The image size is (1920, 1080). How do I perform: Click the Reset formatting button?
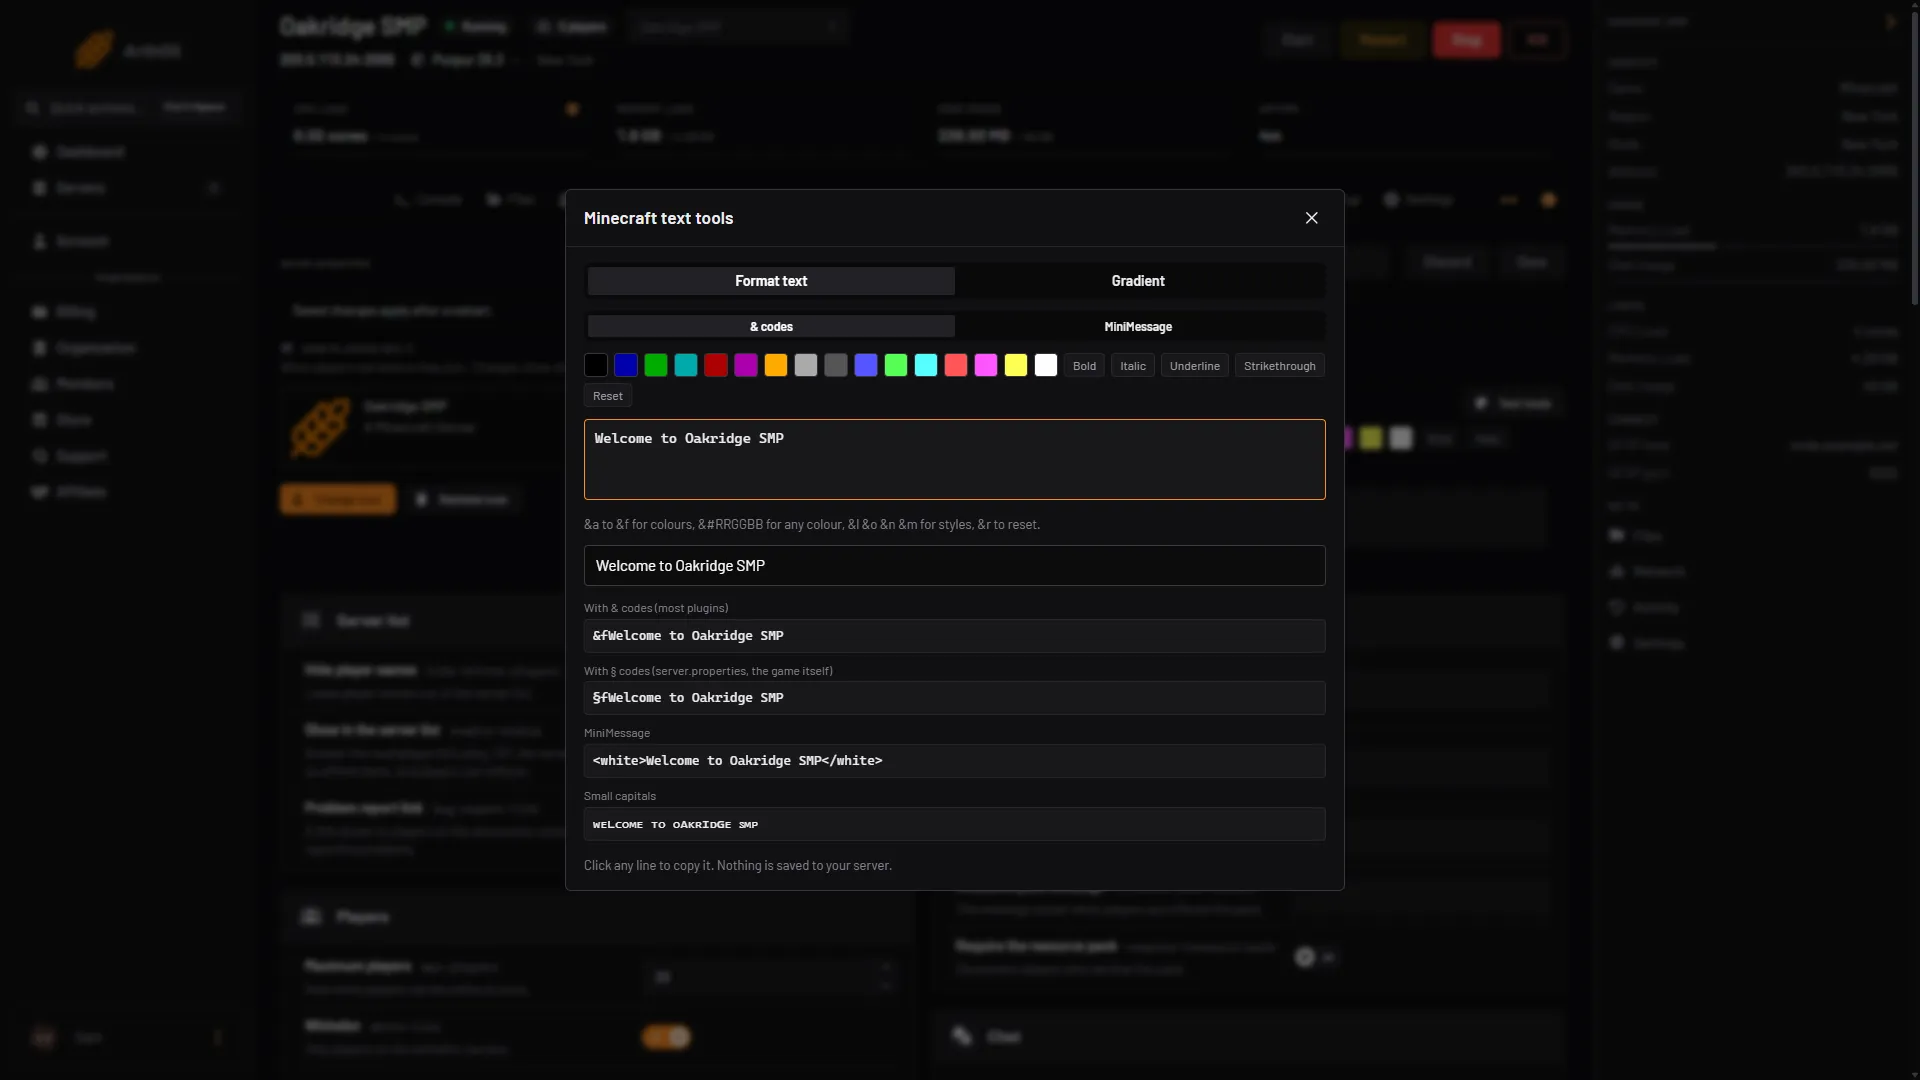point(608,396)
